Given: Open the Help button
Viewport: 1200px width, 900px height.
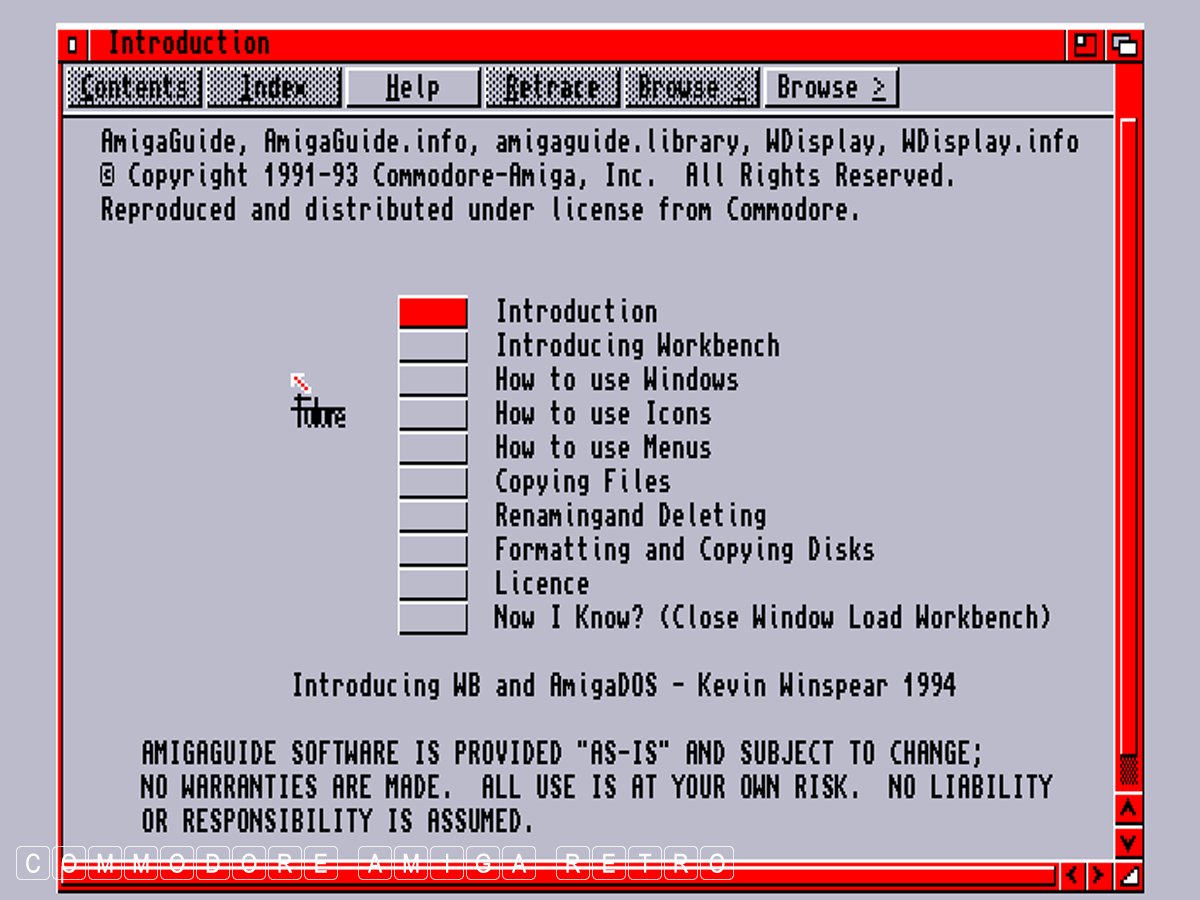Looking at the screenshot, I should 413,88.
